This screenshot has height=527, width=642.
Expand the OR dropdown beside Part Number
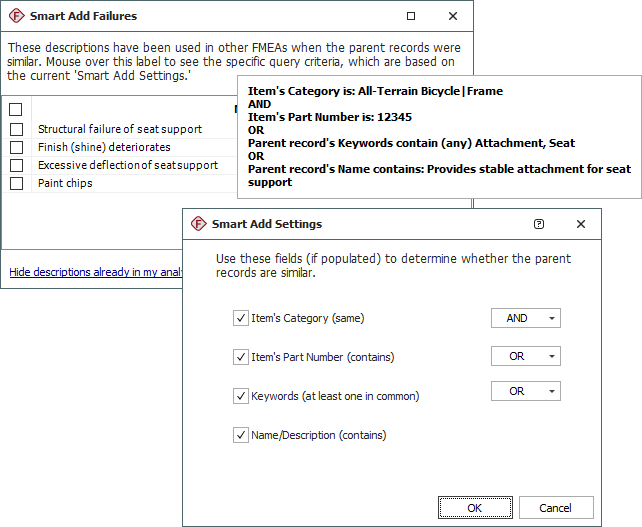click(526, 357)
